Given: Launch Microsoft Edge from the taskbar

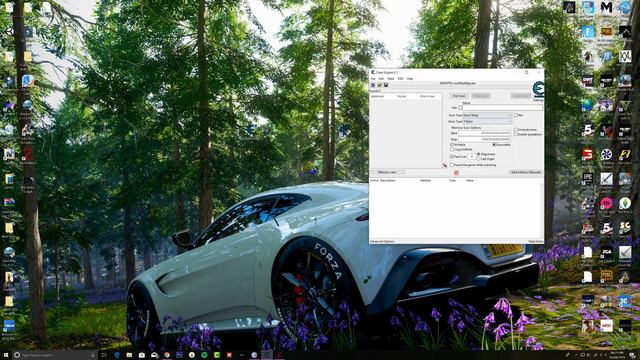Looking at the screenshot, I should [117, 355].
